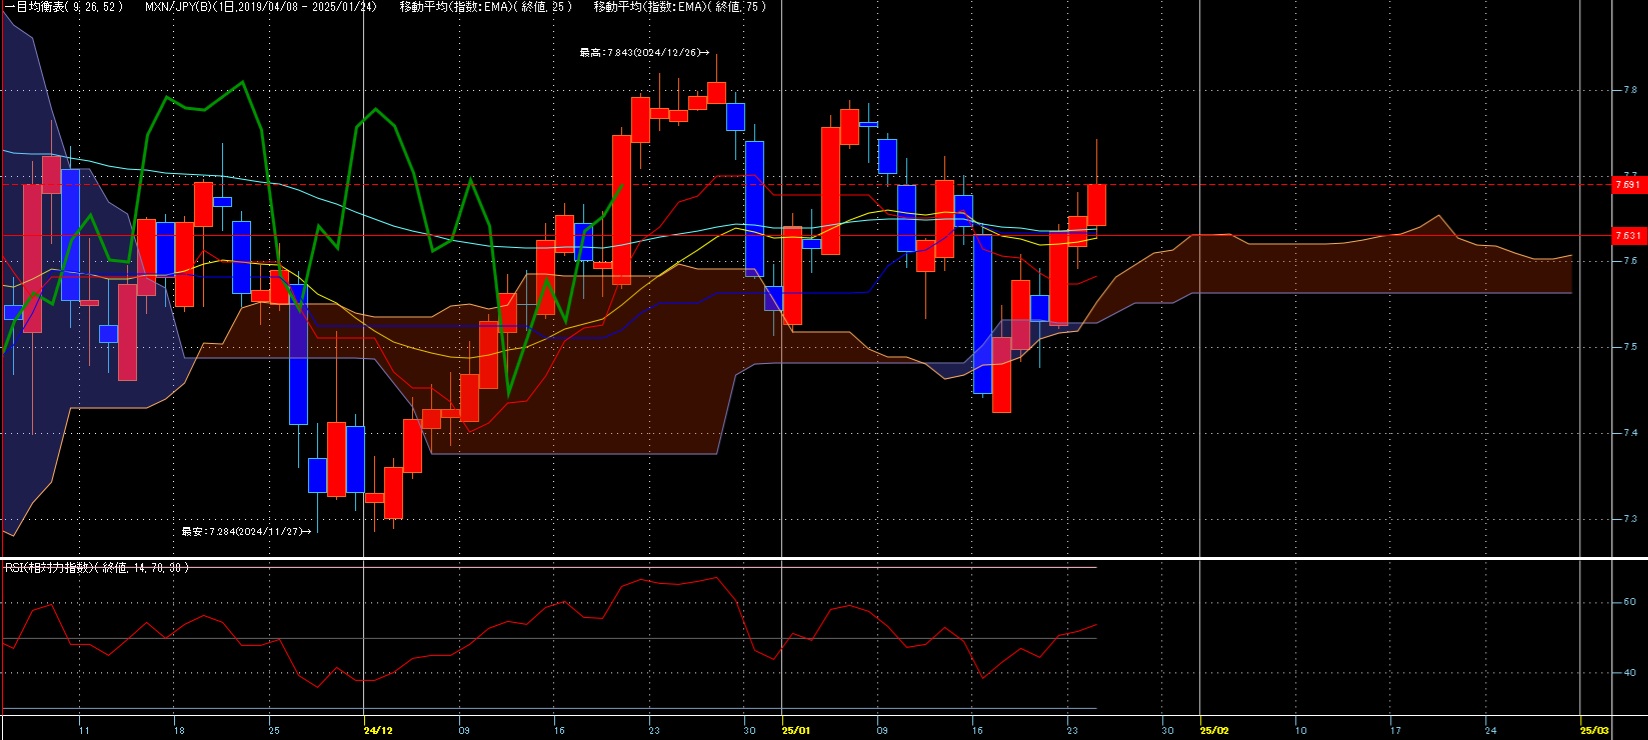Select the MXN/JPY(B) symbol and date range header

click(261, 7)
